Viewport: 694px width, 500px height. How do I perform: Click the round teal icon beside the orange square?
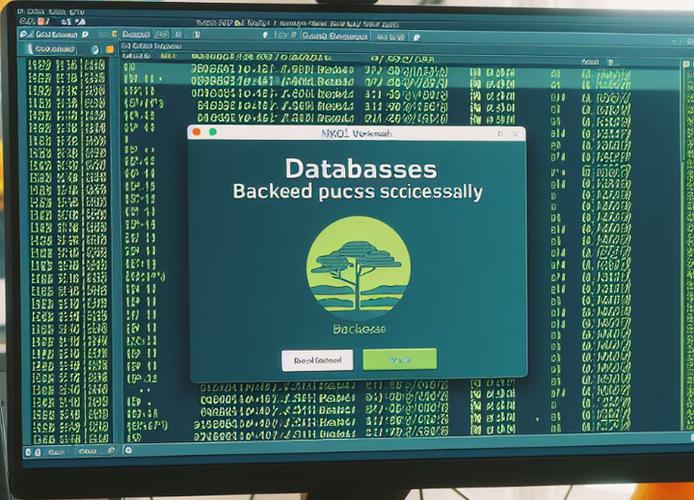pos(95,50)
